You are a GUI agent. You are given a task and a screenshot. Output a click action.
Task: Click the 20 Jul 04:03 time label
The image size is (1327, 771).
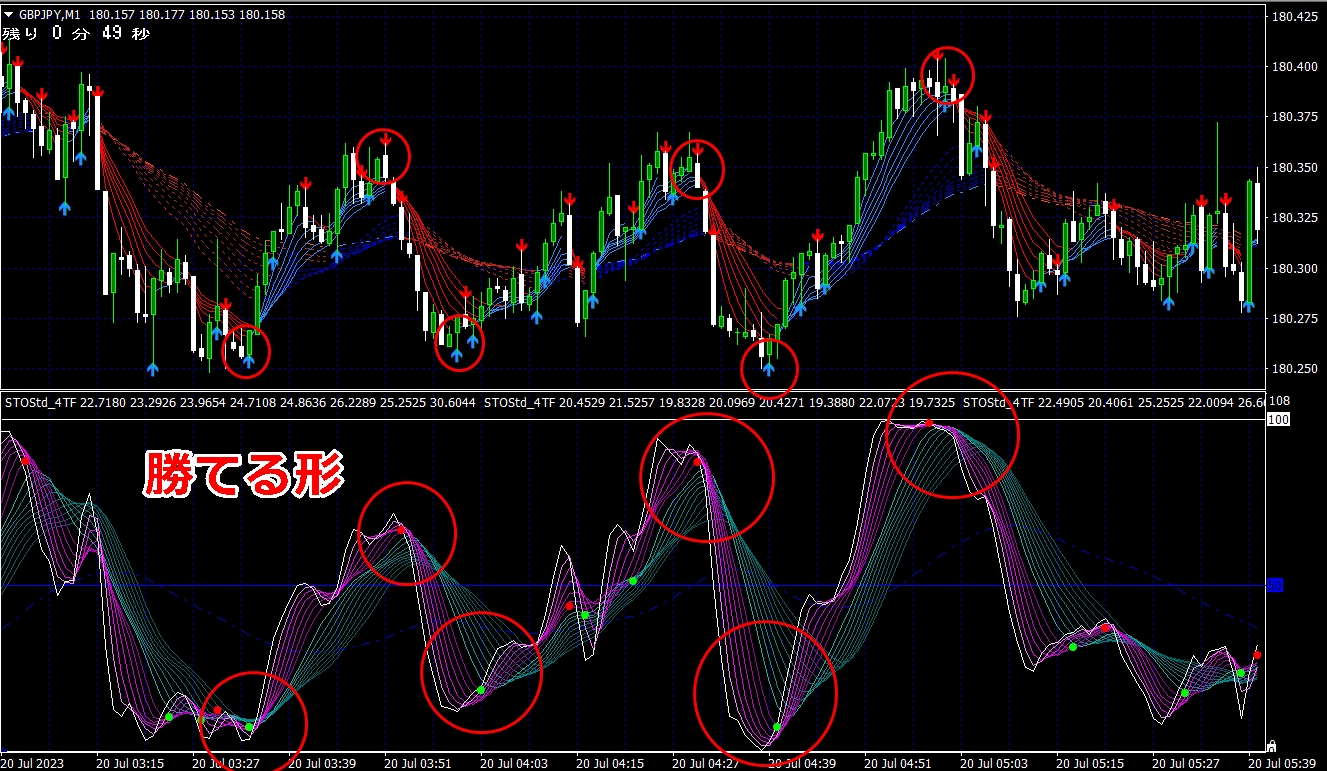point(515,763)
